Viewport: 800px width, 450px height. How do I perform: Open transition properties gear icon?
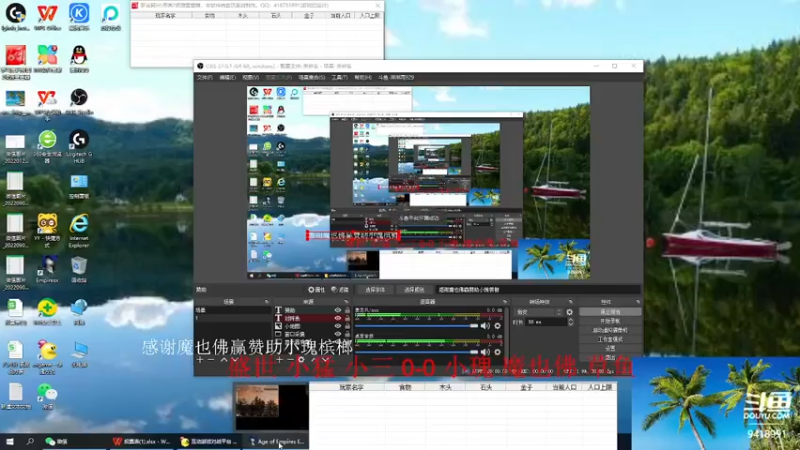pyautogui.click(x=570, y=312)
